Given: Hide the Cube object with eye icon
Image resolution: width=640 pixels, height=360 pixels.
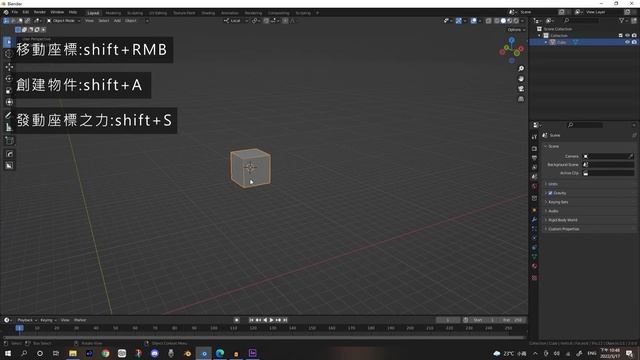Looking at the screenshot, I should [x=627, y=42].
